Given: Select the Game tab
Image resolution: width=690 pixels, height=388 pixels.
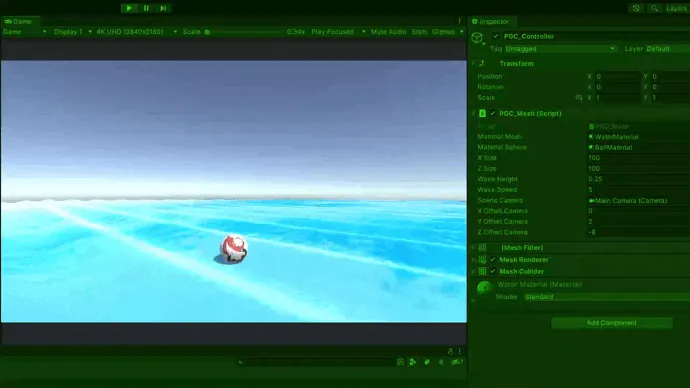Looking at the screenshot, I should pyautogui.click(x=18, y=21).
